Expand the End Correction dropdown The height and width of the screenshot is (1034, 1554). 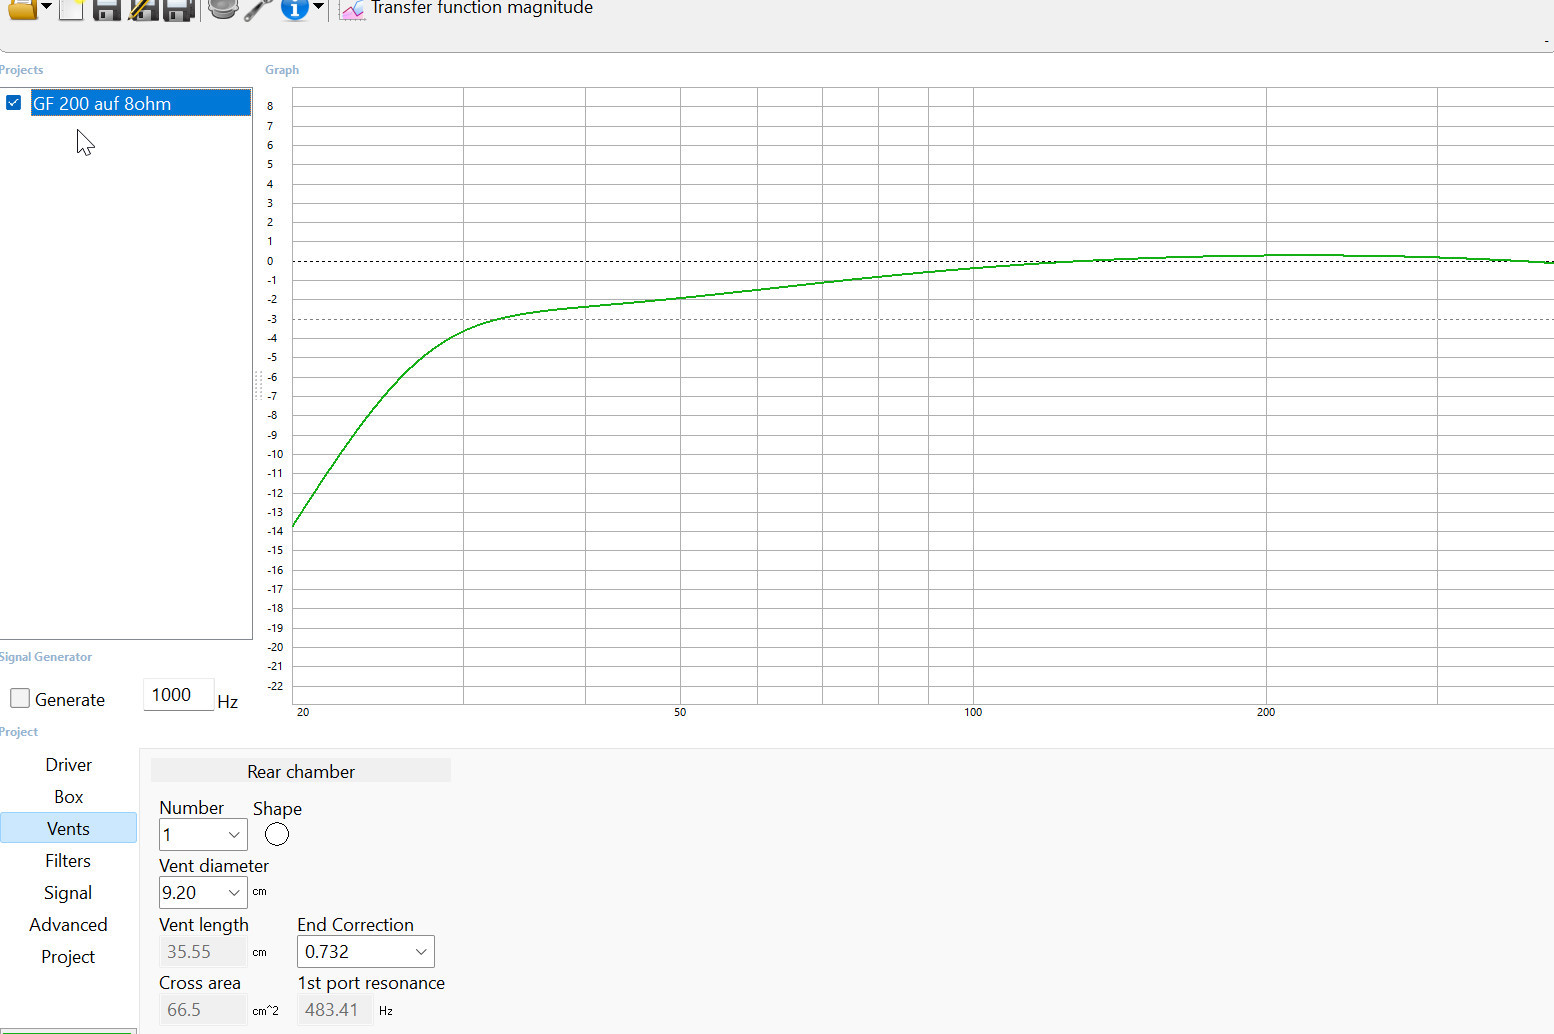[x=420, y=952]
